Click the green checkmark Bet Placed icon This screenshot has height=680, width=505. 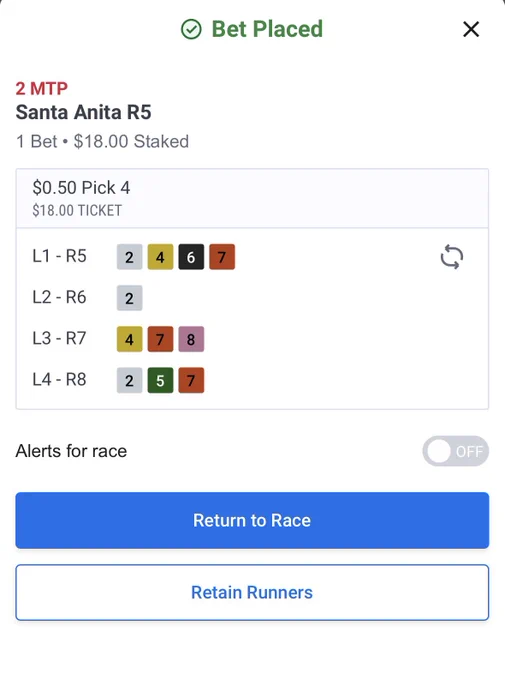click(x=191, y=29)
